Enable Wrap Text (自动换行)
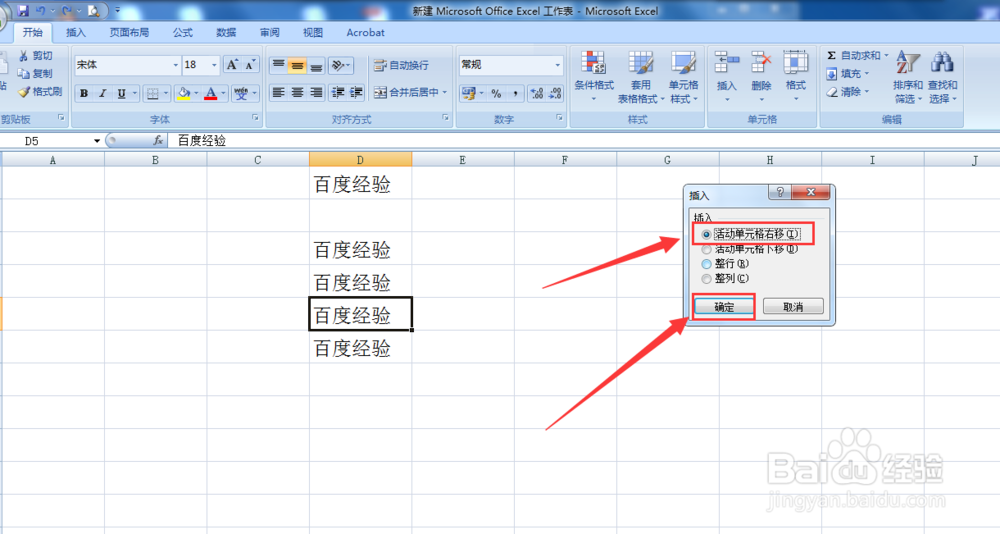 [402, 65]
